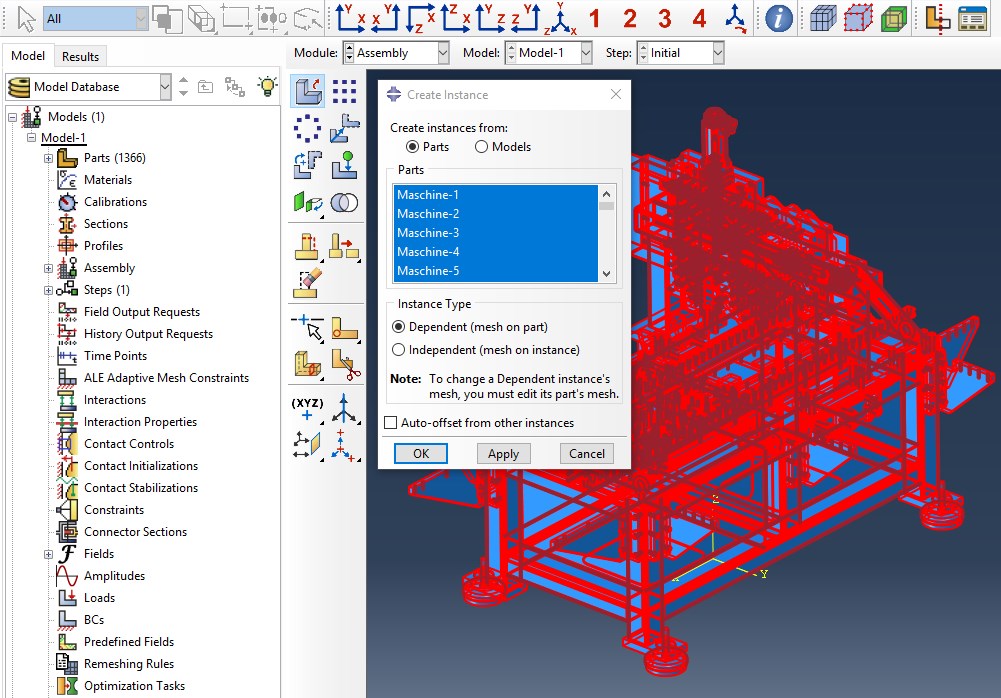Click the Create Datum Axis tool icon
This screenshot has width=1001, height=698.
345,409
